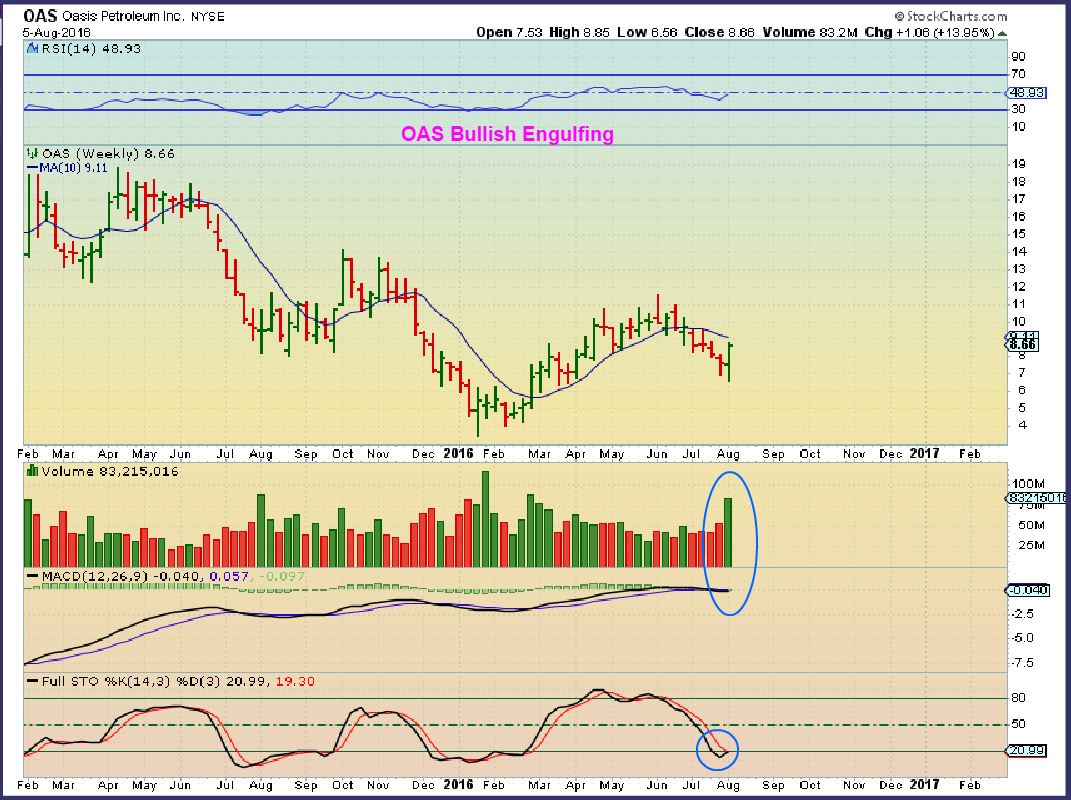Click the small icon beside OAS (Weekly)
Viewport: 1071px width, 800px height.
31,154
